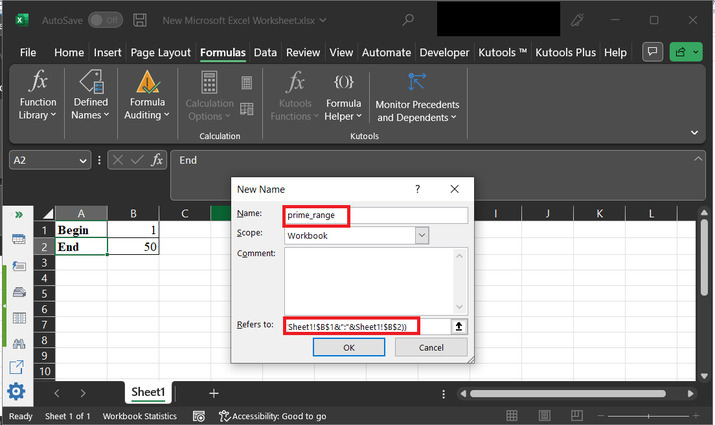Switch to Page Break Preview icon
The image size is (715, 425).
coord(577,415)
